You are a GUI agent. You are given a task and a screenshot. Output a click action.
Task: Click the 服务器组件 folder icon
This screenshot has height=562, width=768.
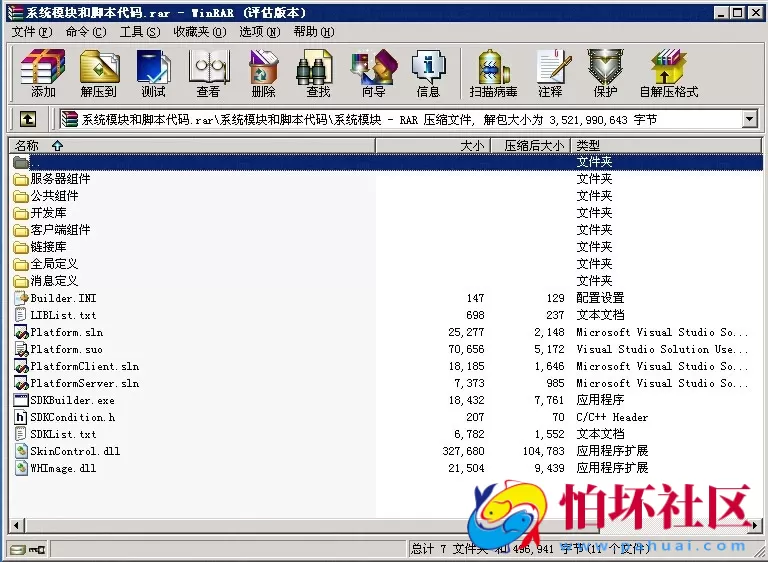click(x=21, y=179)
